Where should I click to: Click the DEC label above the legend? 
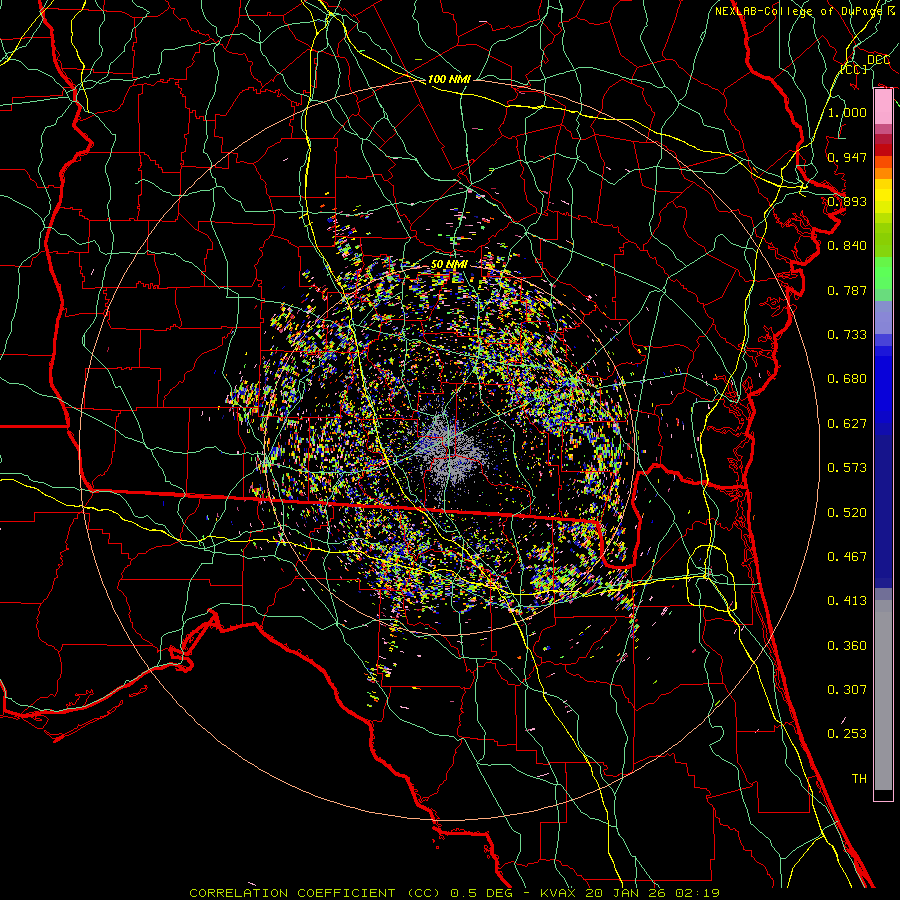click(878, 60)
